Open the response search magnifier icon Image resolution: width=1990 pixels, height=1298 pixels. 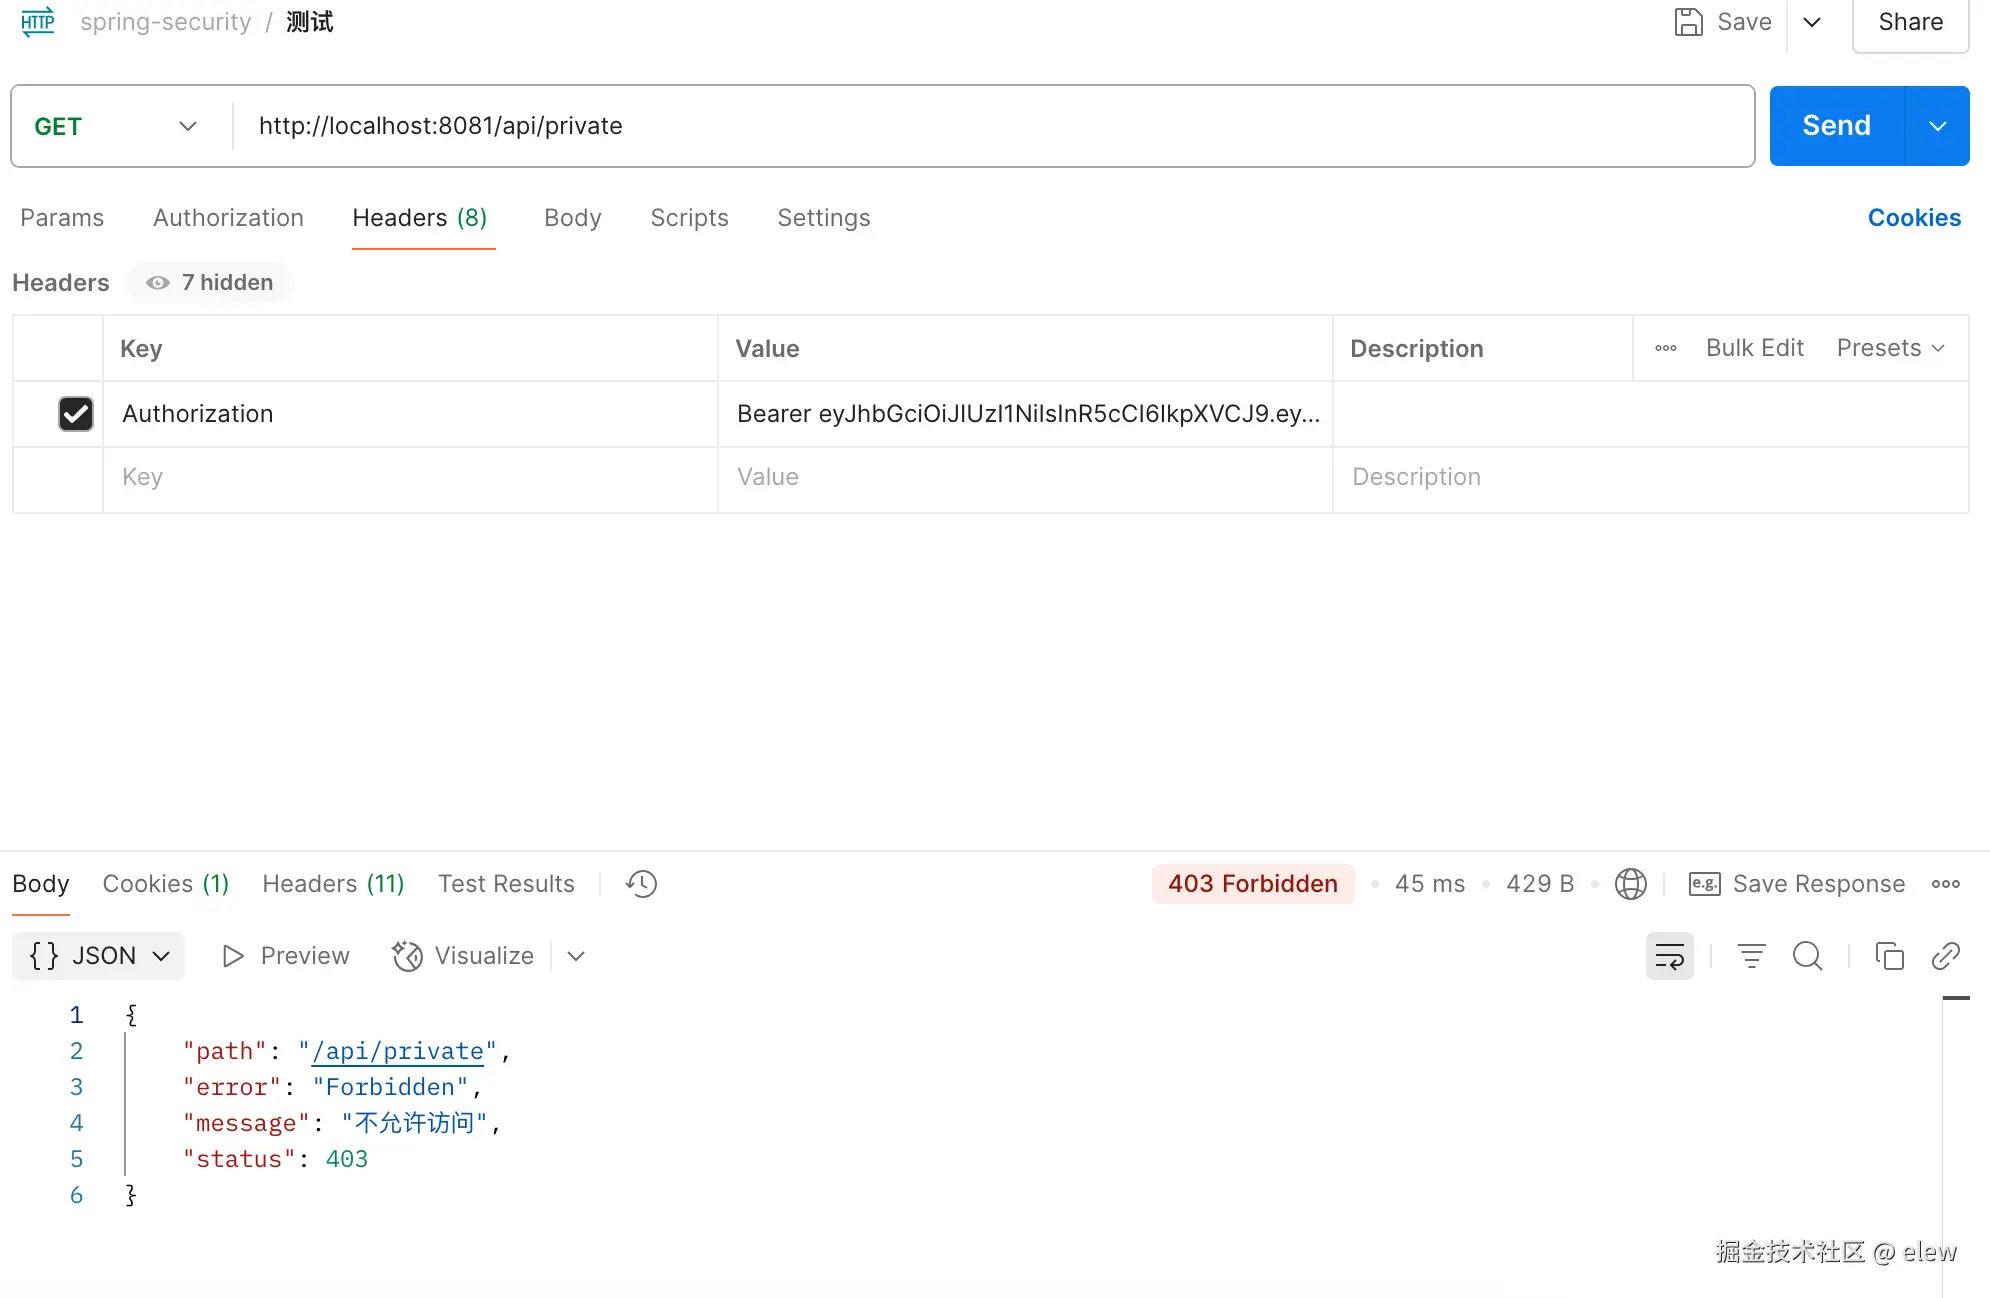(1807, 956)
